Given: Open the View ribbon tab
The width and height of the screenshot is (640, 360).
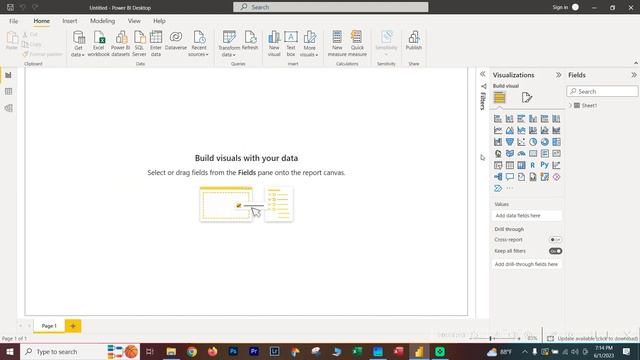Looking at the screenshot, I should click(134, 21).
